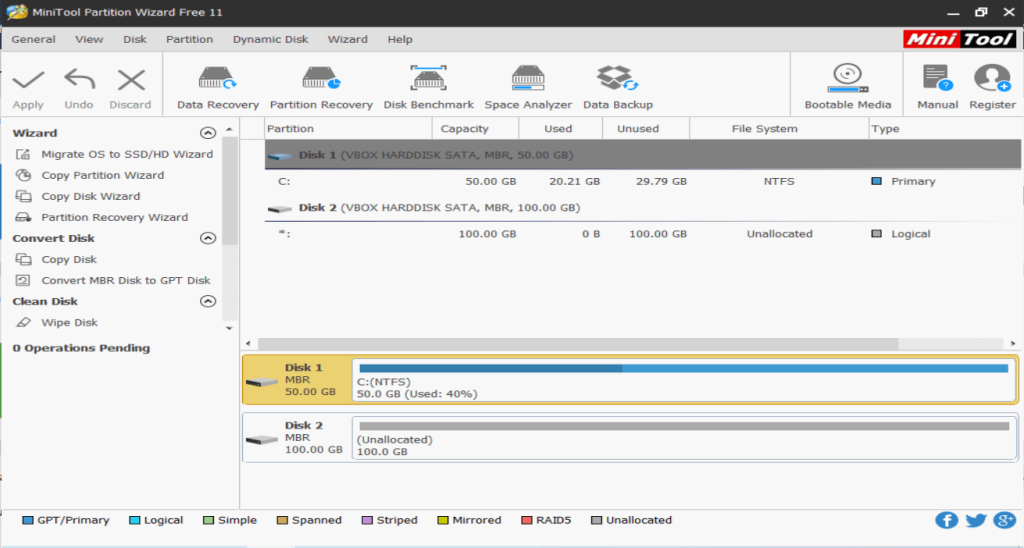Click the Discard X icon

click(x=131, y=80)
